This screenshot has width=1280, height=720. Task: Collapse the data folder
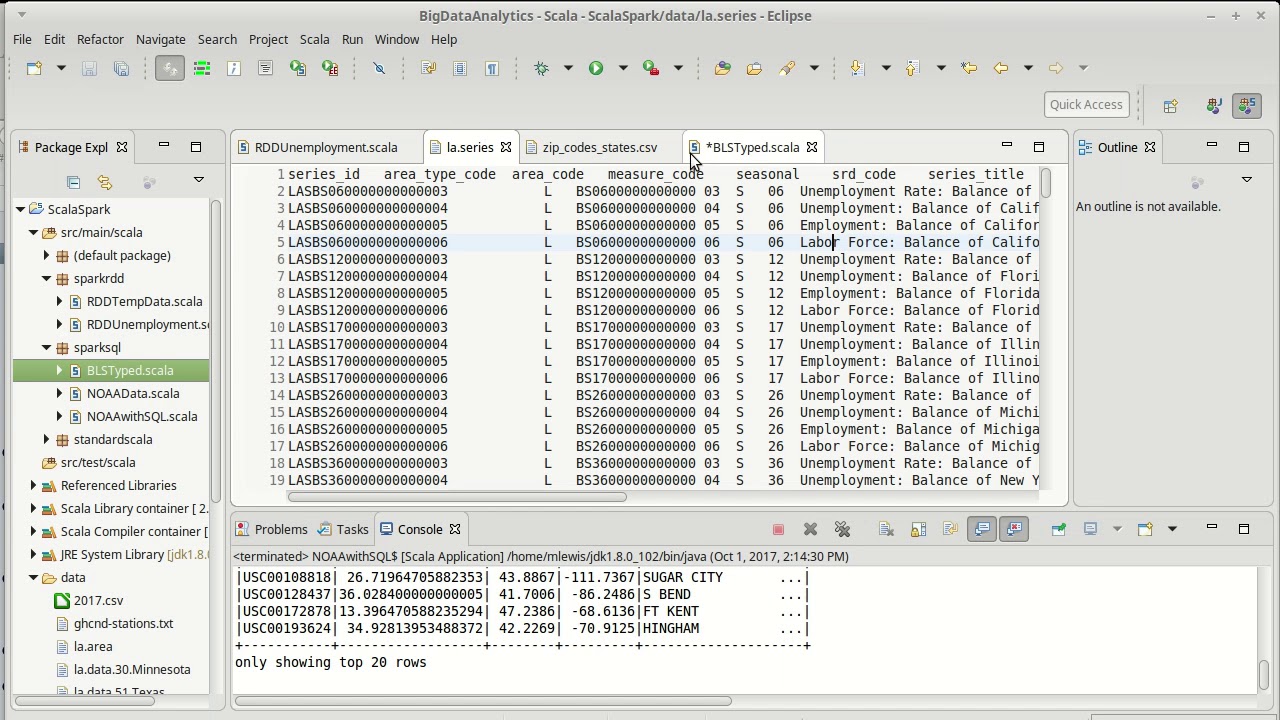[33, 577]
